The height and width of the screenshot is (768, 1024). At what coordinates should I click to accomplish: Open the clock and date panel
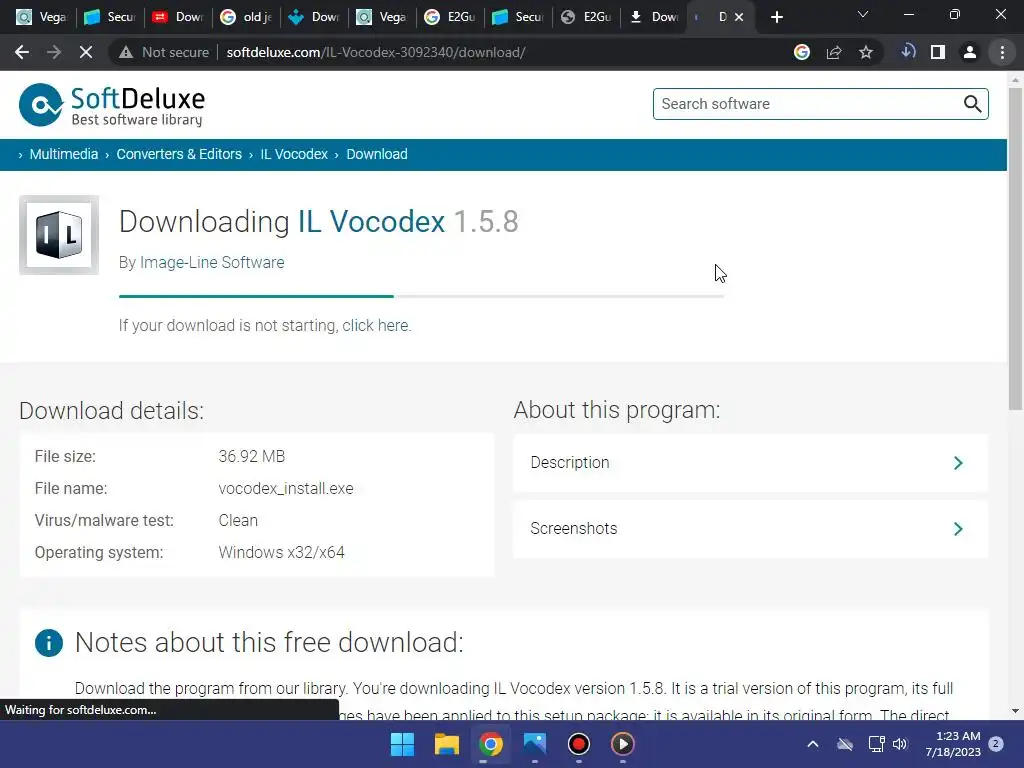coord(953,744)
